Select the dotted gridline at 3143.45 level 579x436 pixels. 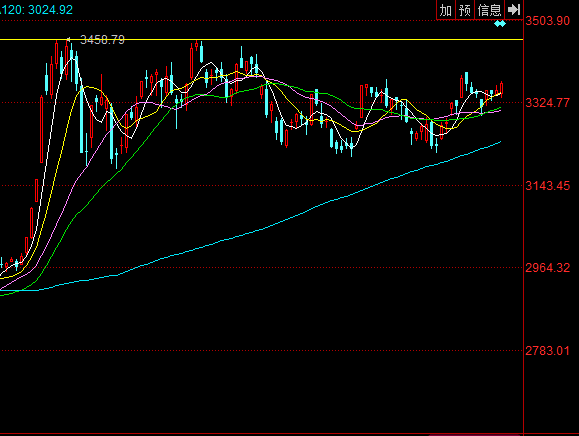point(261,186)
